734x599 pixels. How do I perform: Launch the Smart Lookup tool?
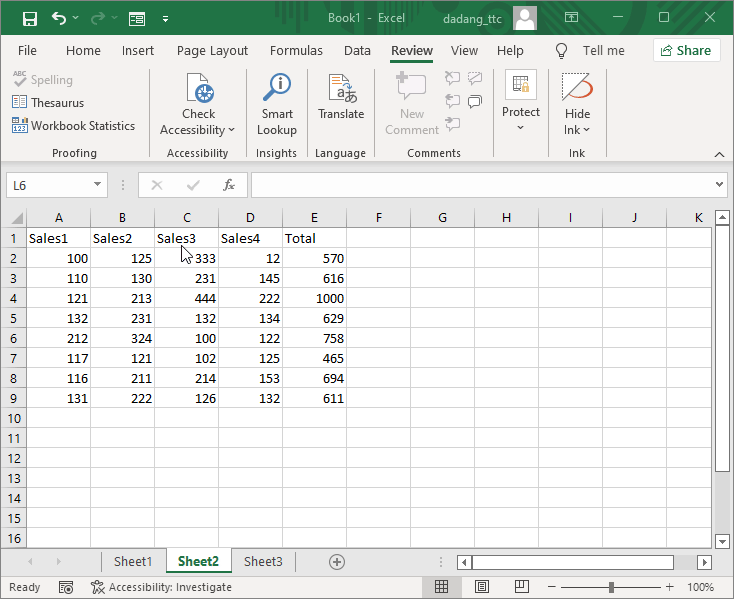[x=276, y=105]
